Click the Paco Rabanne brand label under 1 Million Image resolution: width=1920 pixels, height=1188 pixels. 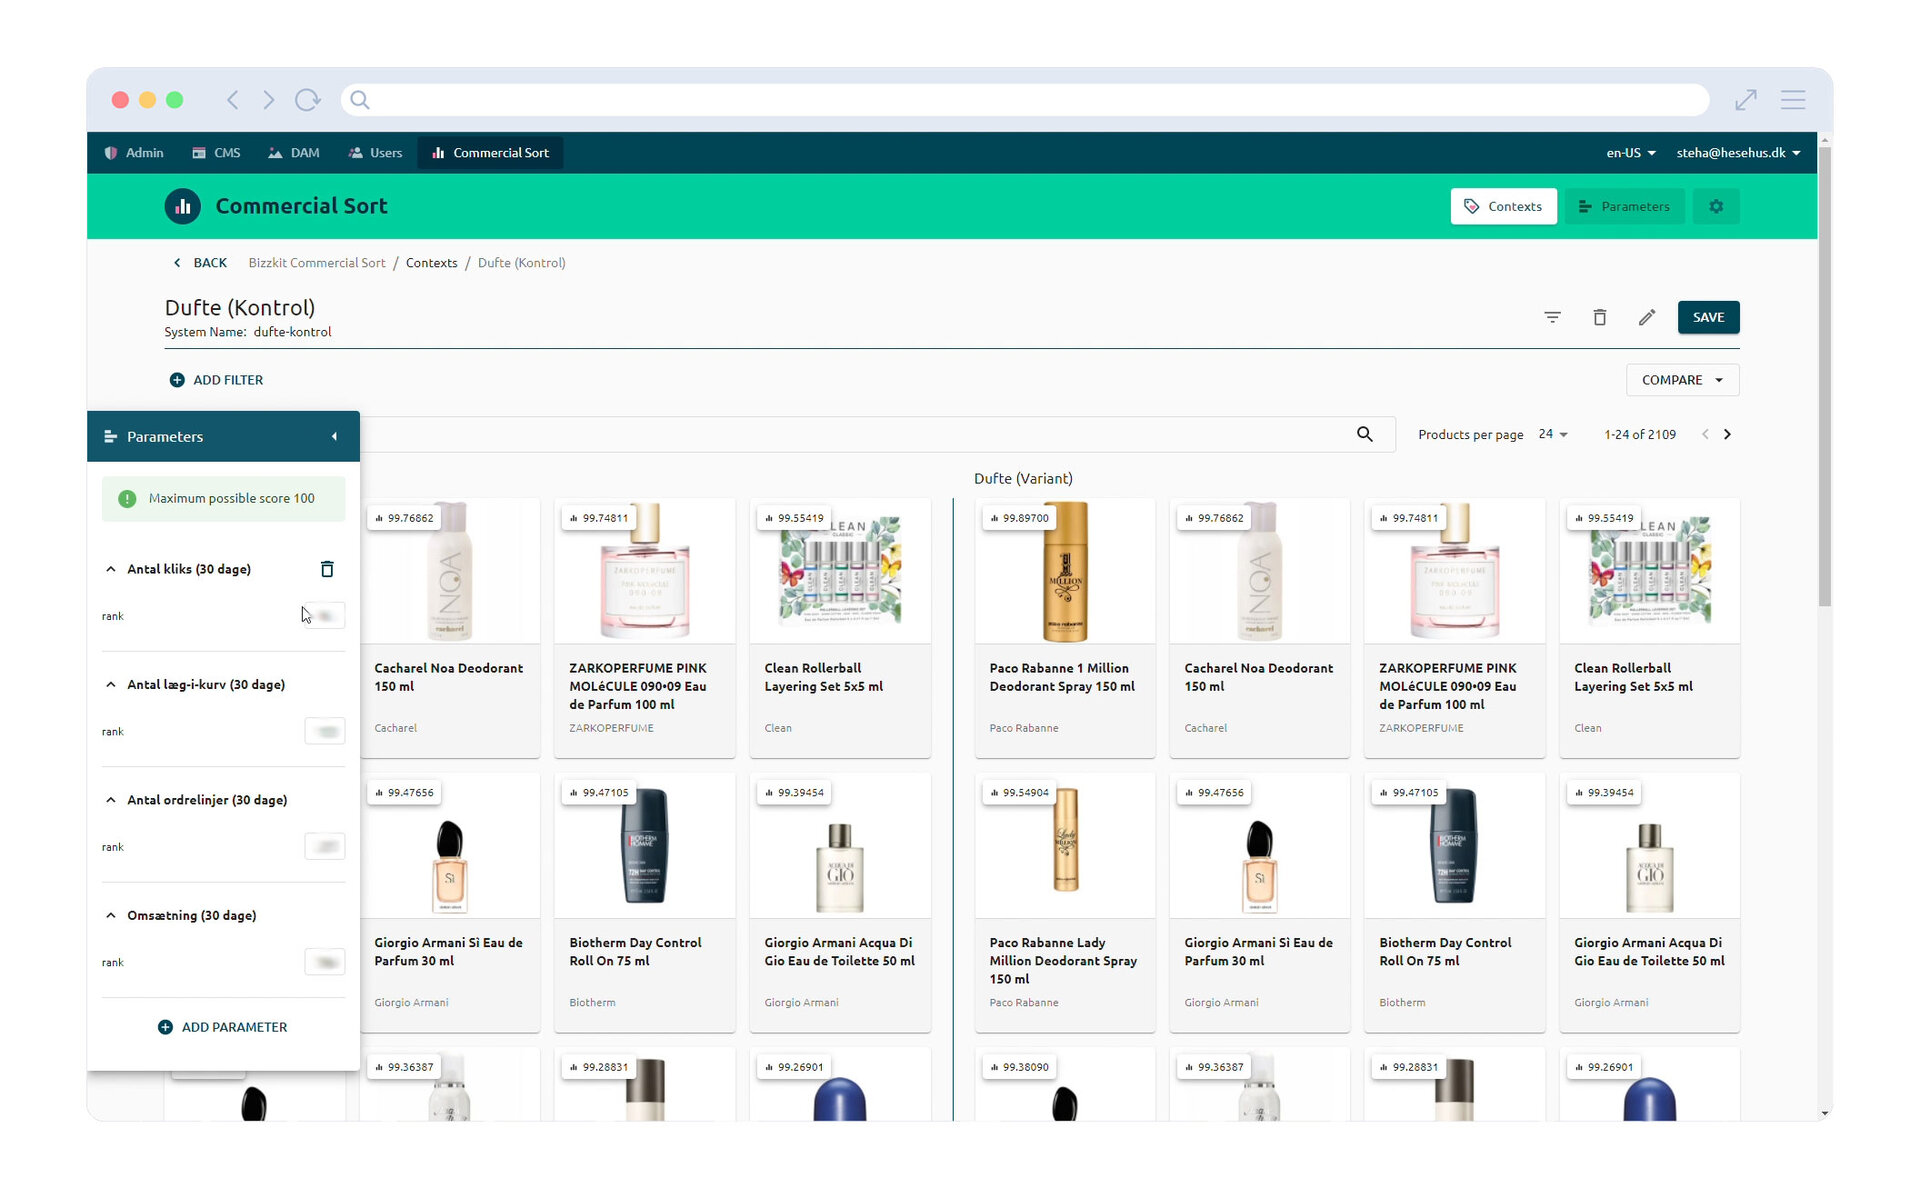tap(1024, 728)
